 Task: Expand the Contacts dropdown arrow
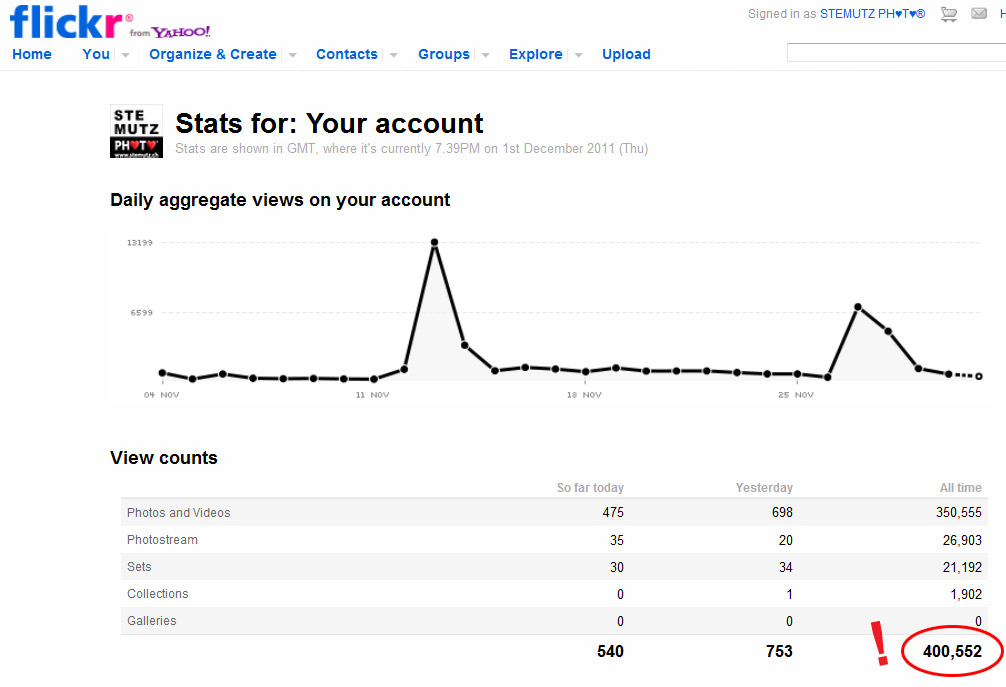click(x=394, y=55)
